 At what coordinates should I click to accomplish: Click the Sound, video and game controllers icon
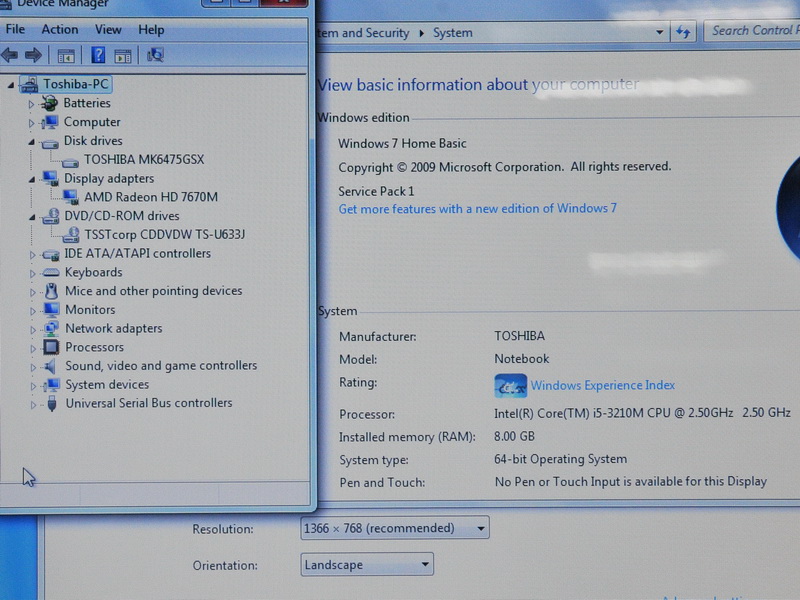[51, 366]
